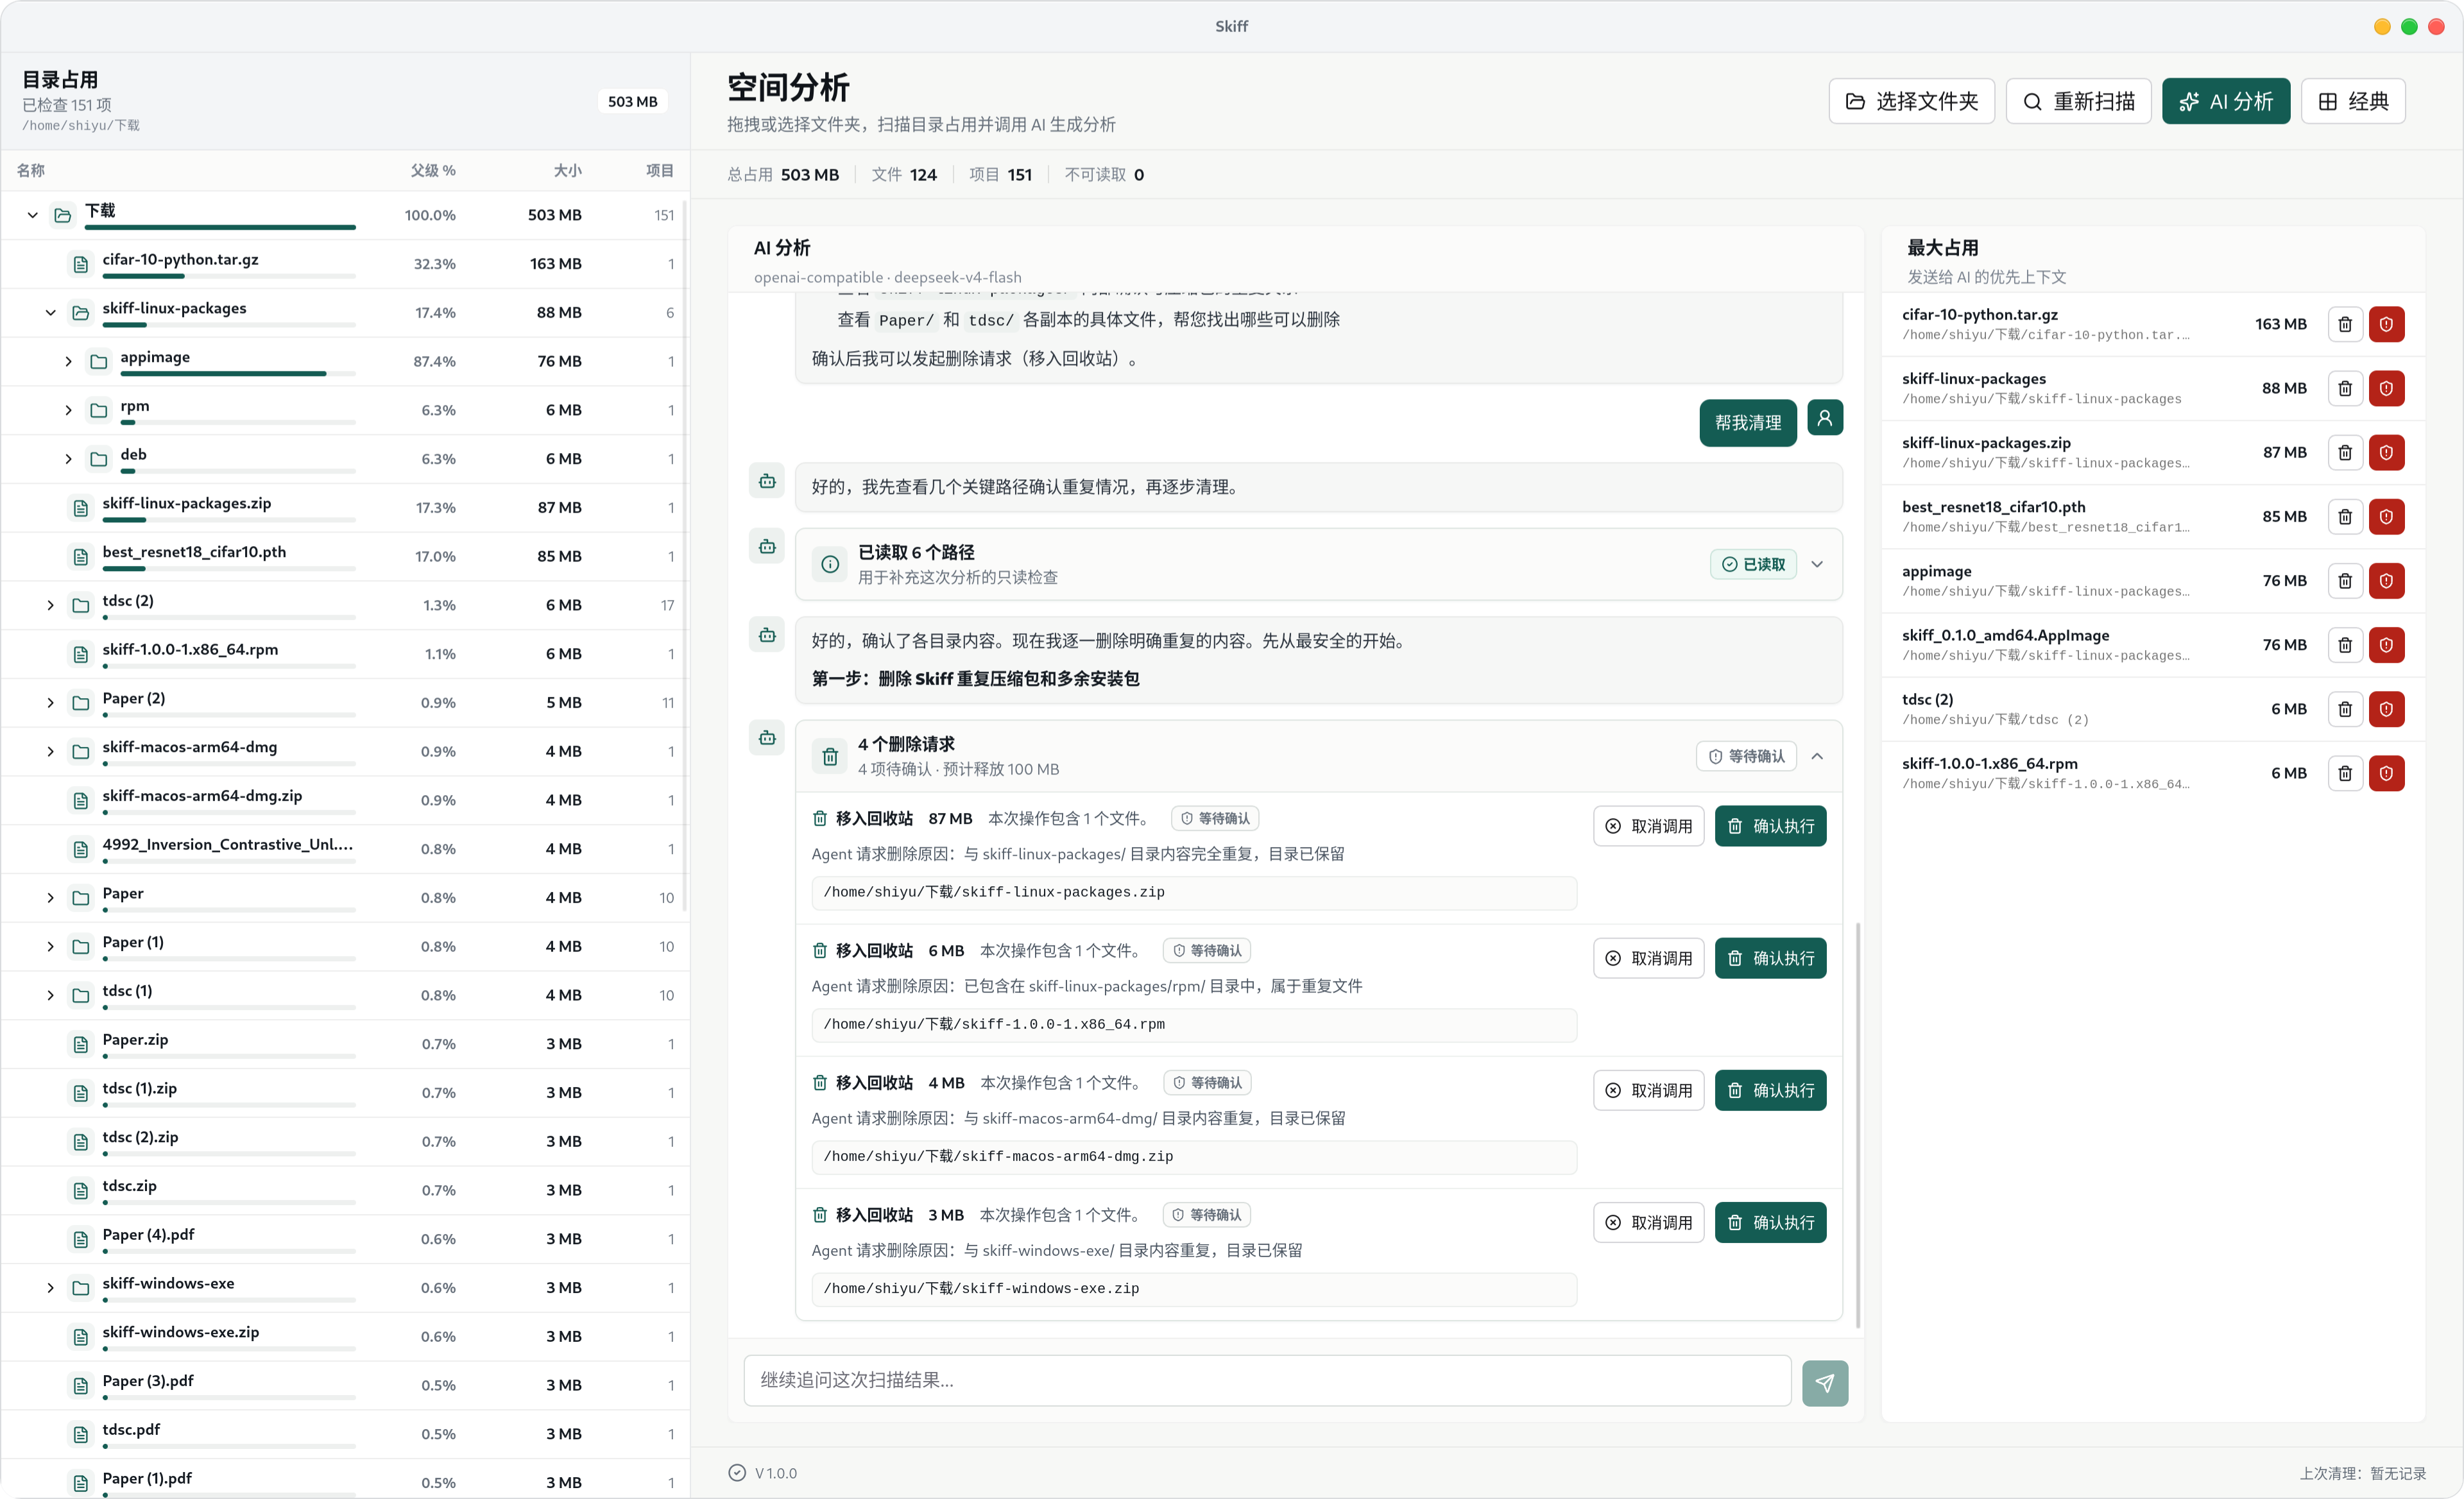This screenshot has height=1499, width=2464.
Task: Click the send message paper-plane icon
Action: [x=1824, y=1382]
